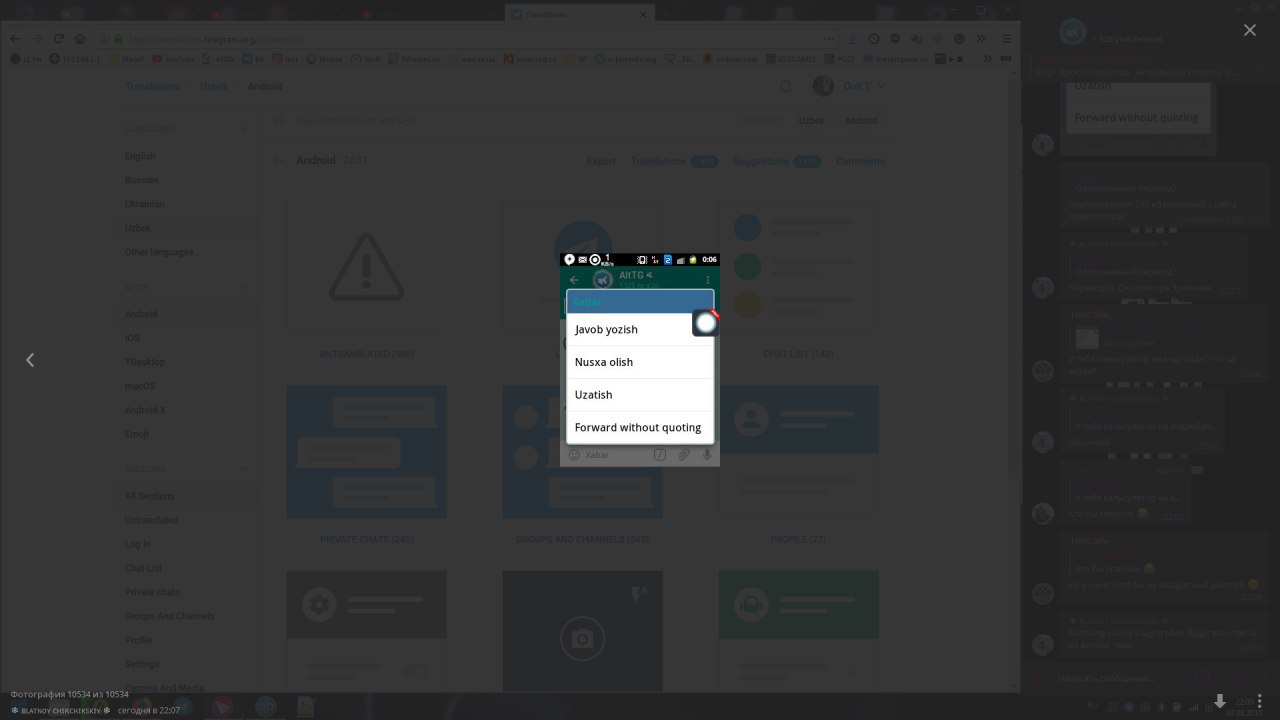Click phone screenshot's three-dot overflow icon

tap(708, 280)
